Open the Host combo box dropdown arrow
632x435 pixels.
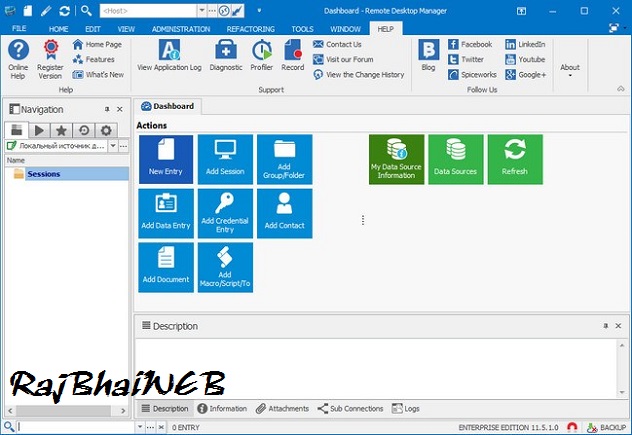(202, 10)
